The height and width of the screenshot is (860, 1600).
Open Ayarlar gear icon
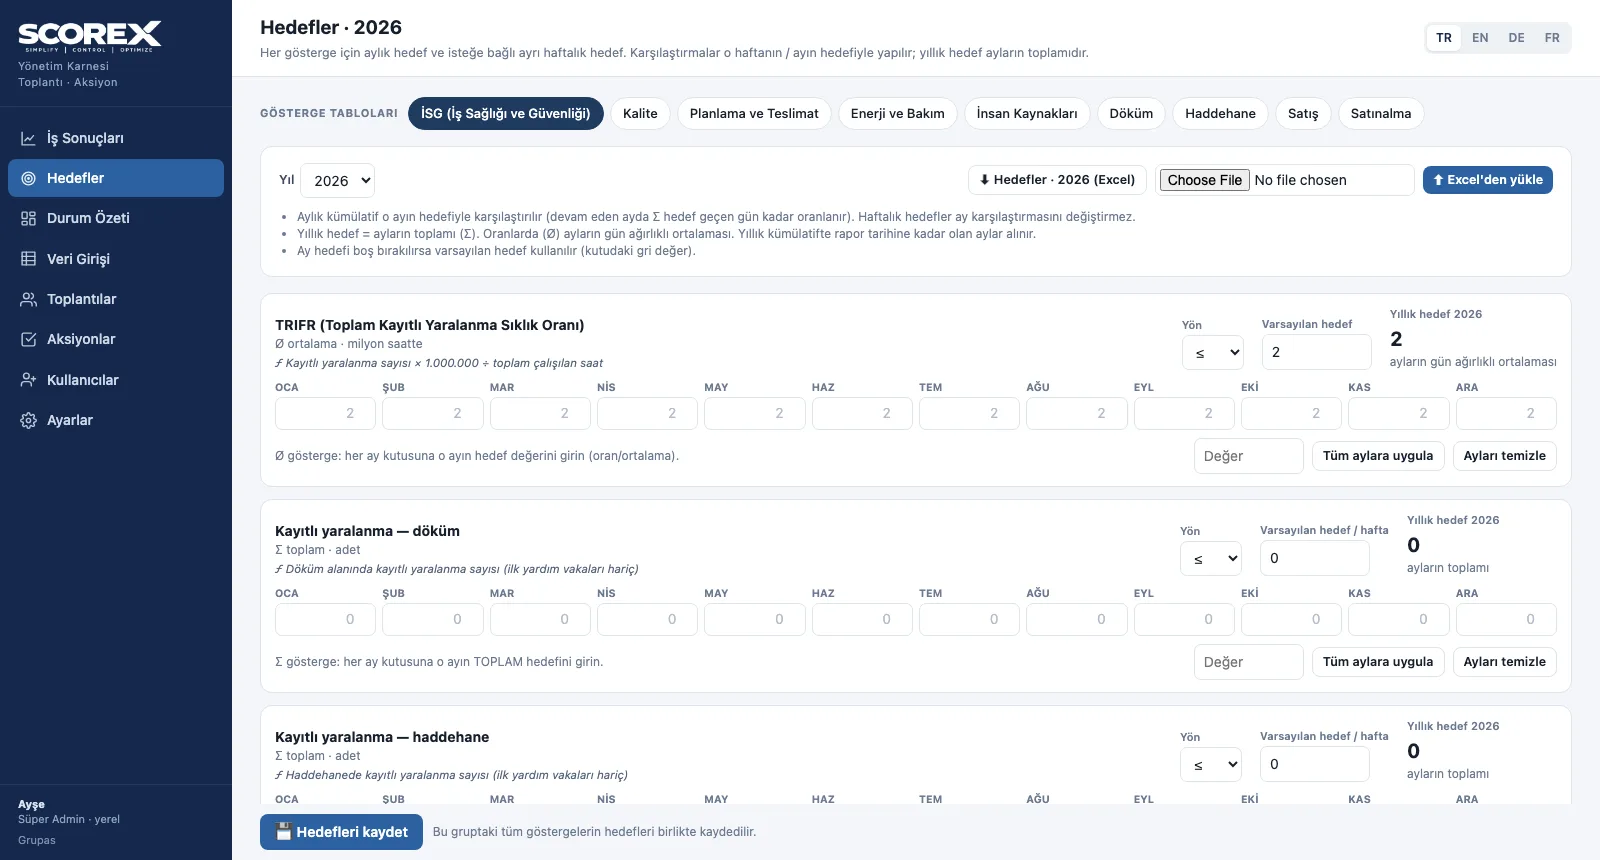click(29, 420)
